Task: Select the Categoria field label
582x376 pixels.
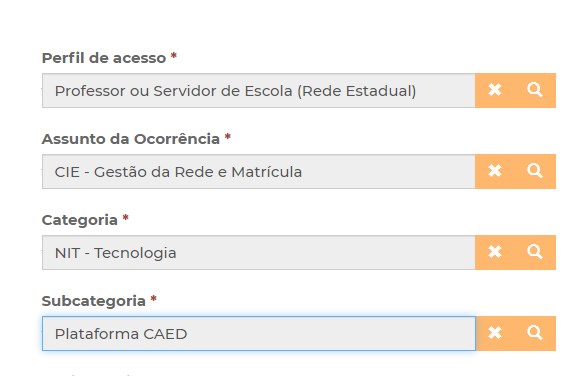Action: click(80, 220)
